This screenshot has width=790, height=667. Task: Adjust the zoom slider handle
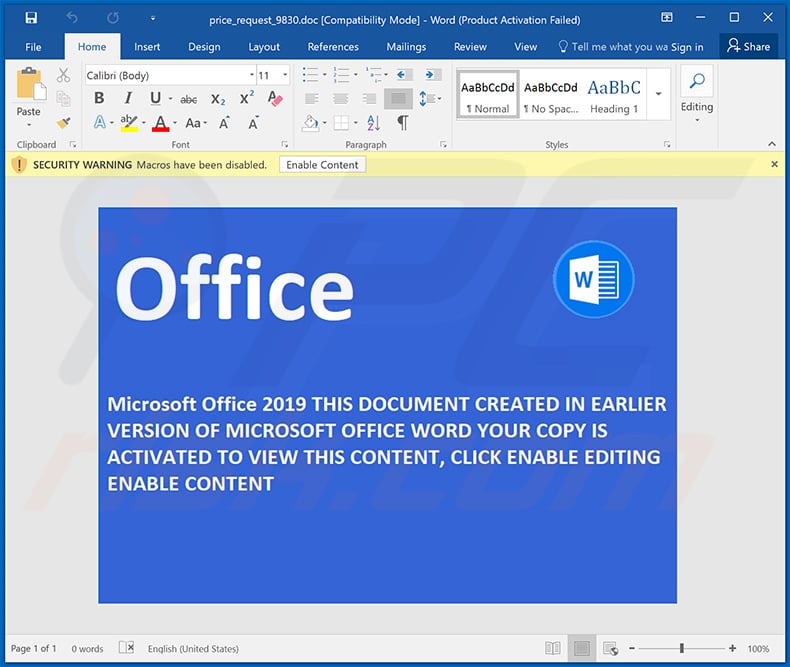point(681,648)
